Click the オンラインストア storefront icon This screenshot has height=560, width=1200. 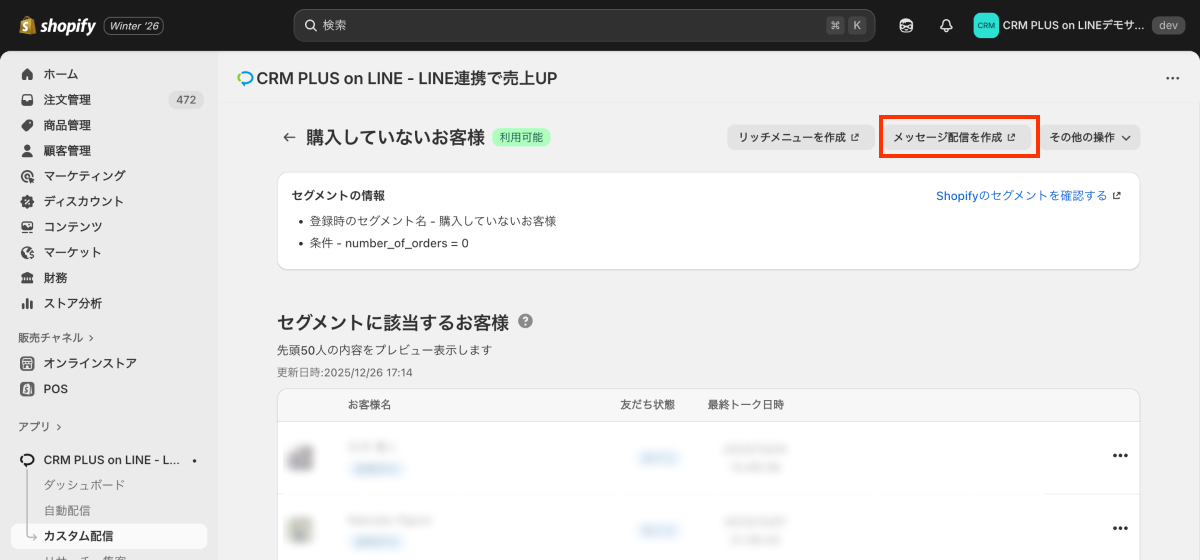click(27, 363)
